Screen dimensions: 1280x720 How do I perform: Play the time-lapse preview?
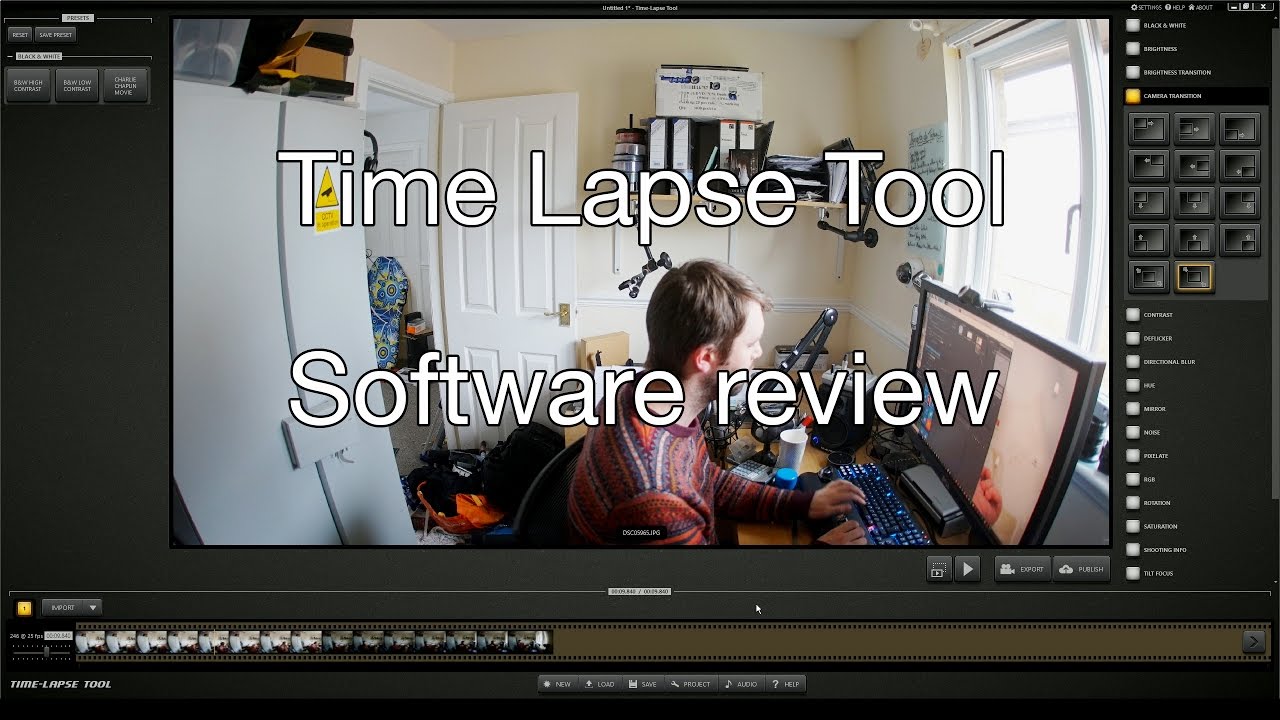click(x=967, y=569)
